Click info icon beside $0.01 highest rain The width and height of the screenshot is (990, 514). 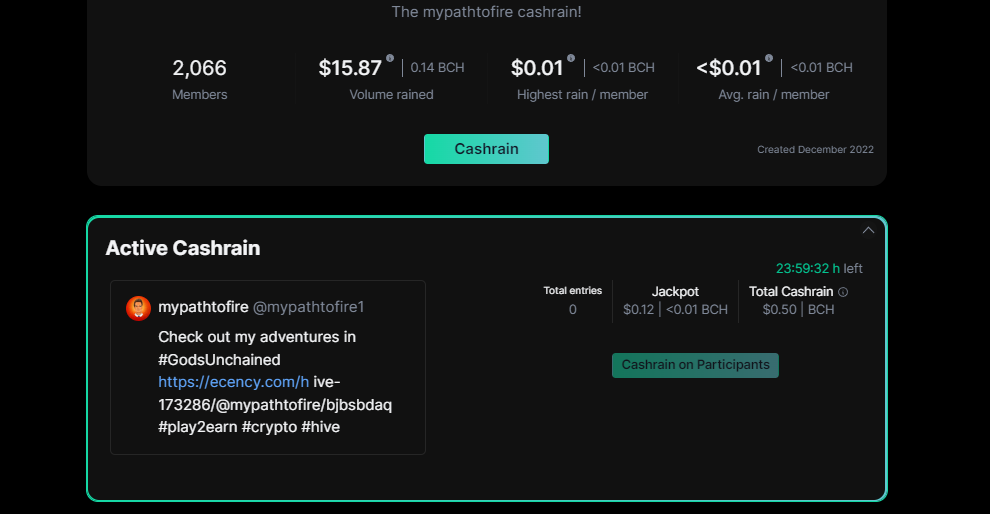(x=571, y=58)
